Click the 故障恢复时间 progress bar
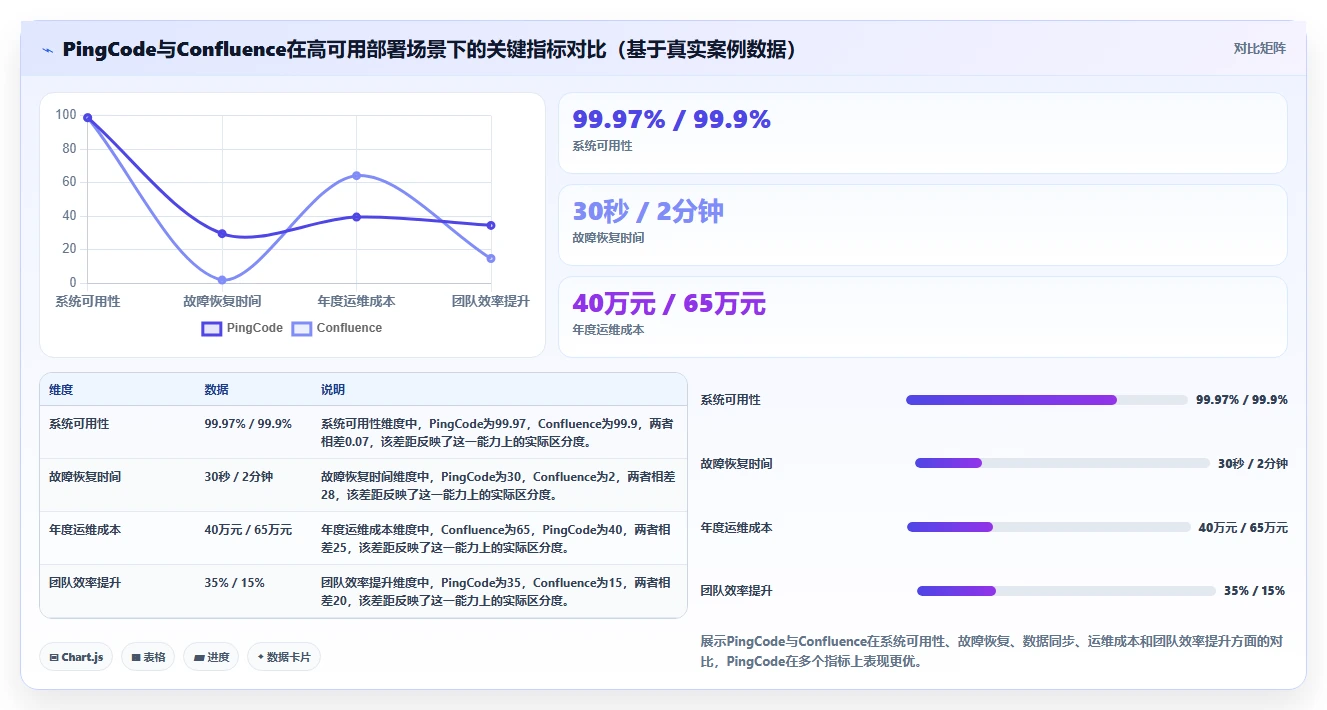 1062,463
